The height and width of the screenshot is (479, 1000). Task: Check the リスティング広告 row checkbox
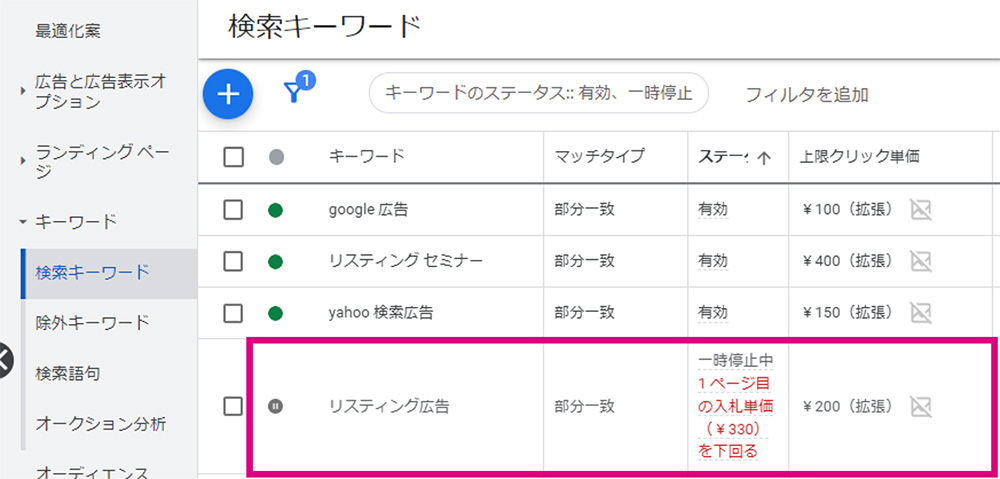point(233,406)
